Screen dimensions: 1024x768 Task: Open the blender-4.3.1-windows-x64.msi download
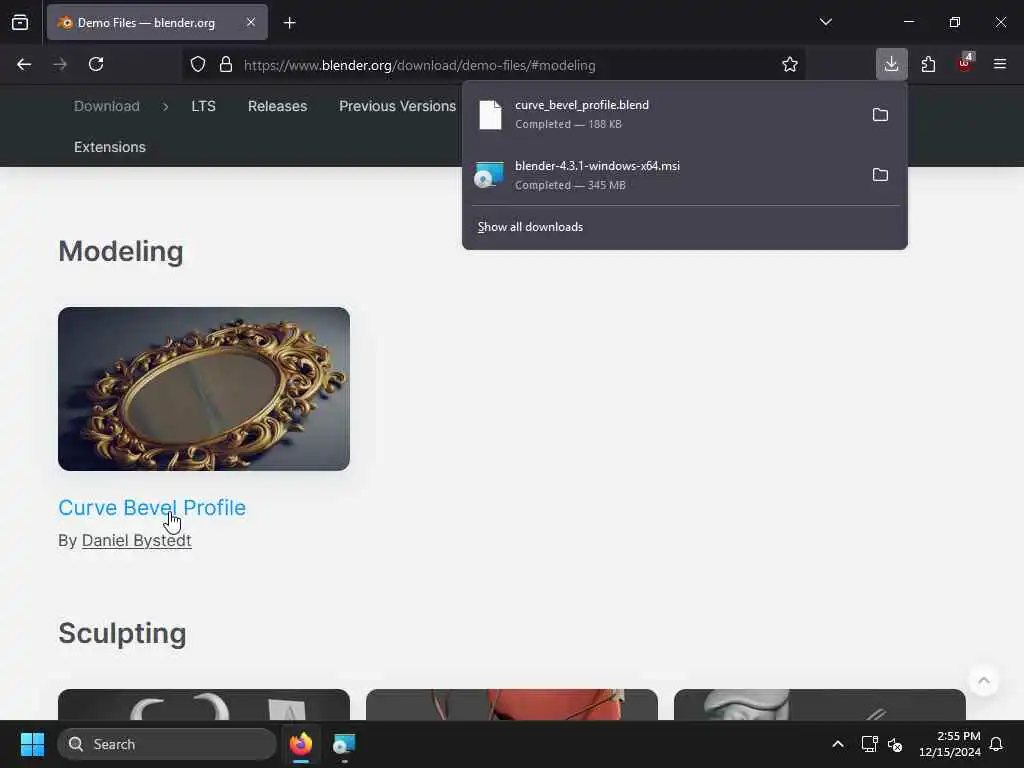pyautogui.click(x=663, y=175)
